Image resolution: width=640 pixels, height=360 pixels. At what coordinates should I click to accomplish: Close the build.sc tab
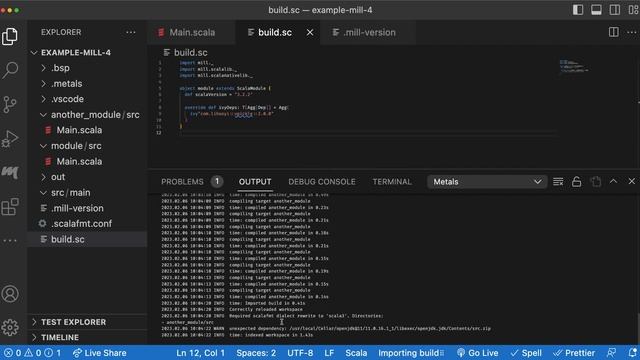click(x=310, y=32)
